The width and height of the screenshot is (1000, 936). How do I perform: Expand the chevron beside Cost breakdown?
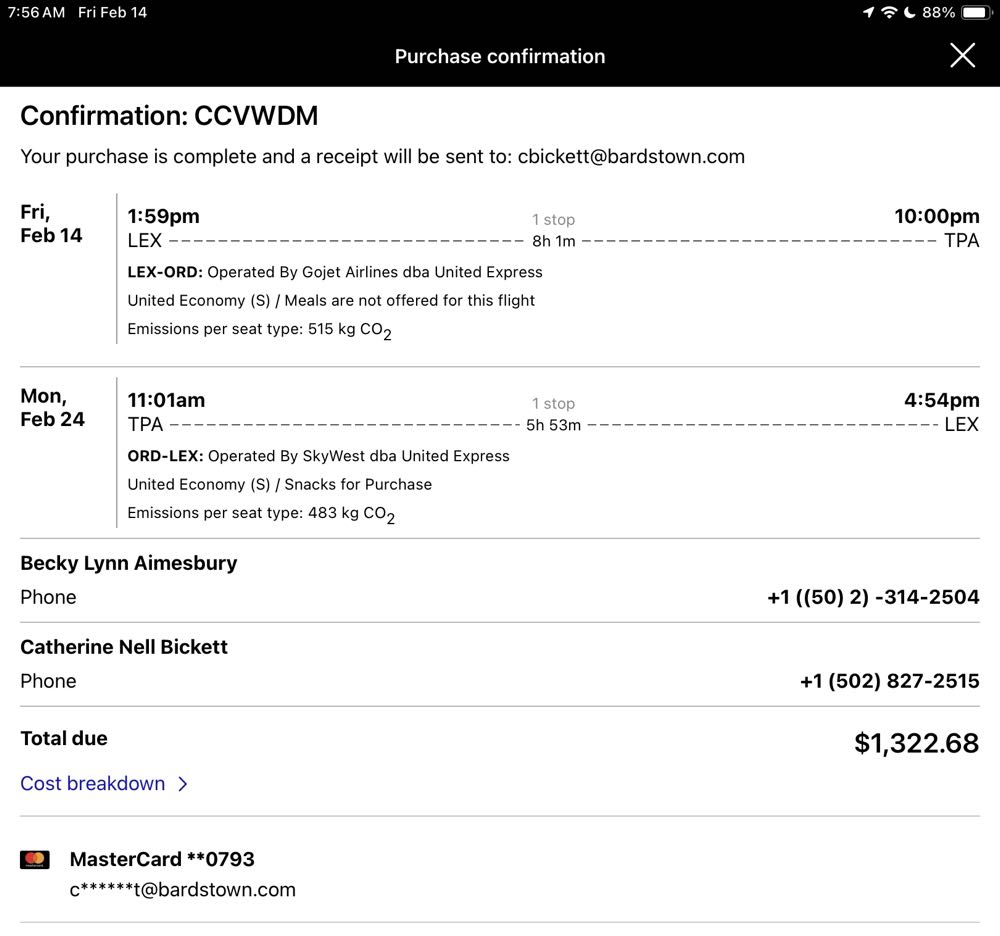click(x=183, y=784)
